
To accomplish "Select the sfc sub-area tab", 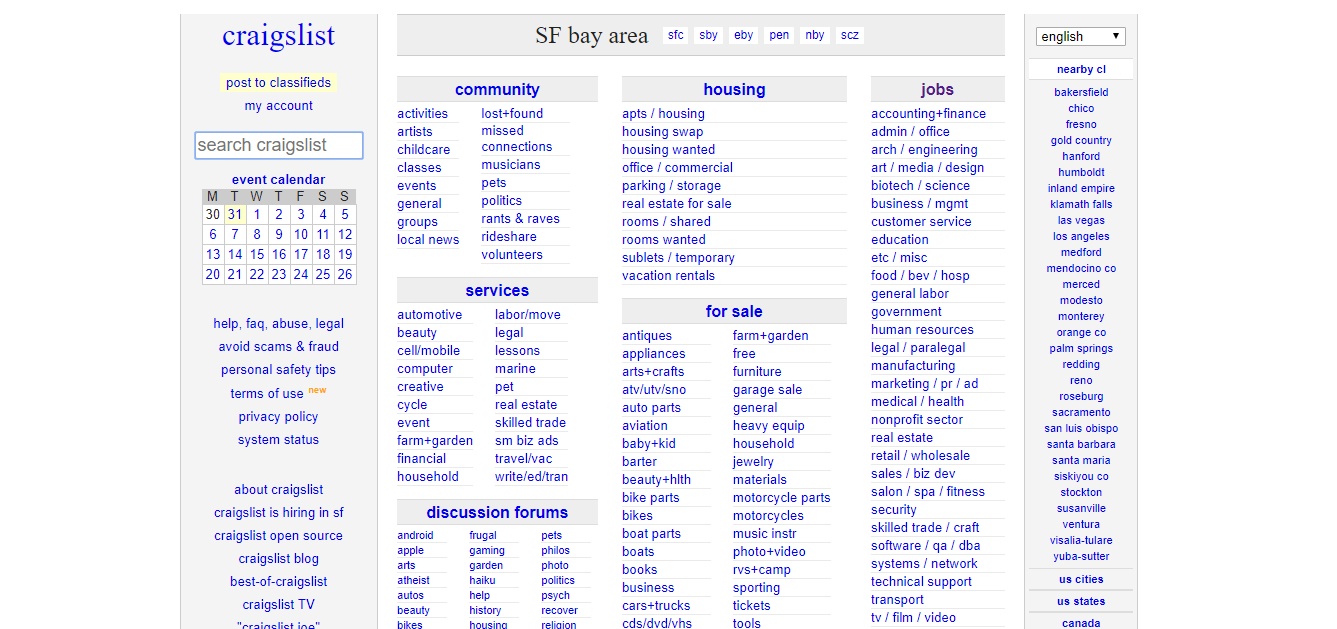I will [x=676, y=35].
